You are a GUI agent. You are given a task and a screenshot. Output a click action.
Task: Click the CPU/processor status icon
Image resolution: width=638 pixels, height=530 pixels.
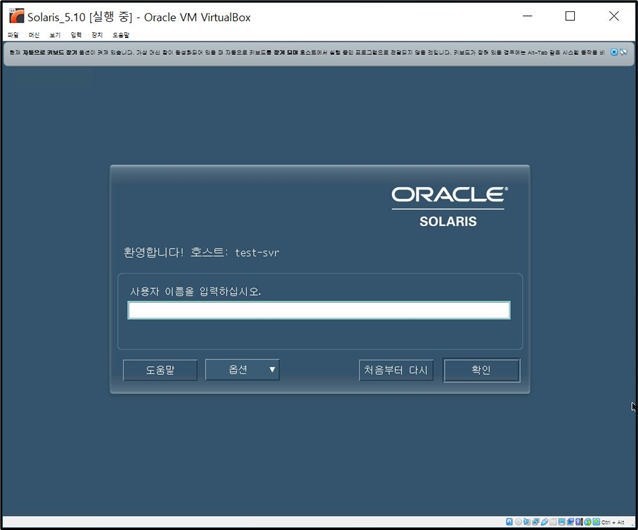(579, 522)
